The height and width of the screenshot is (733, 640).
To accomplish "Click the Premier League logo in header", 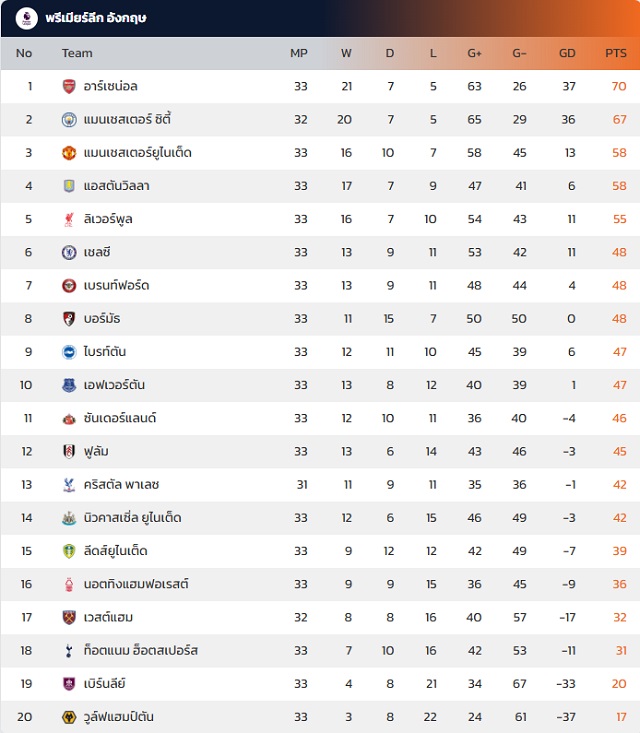I will pyautogui.click(x=27, y=17).
